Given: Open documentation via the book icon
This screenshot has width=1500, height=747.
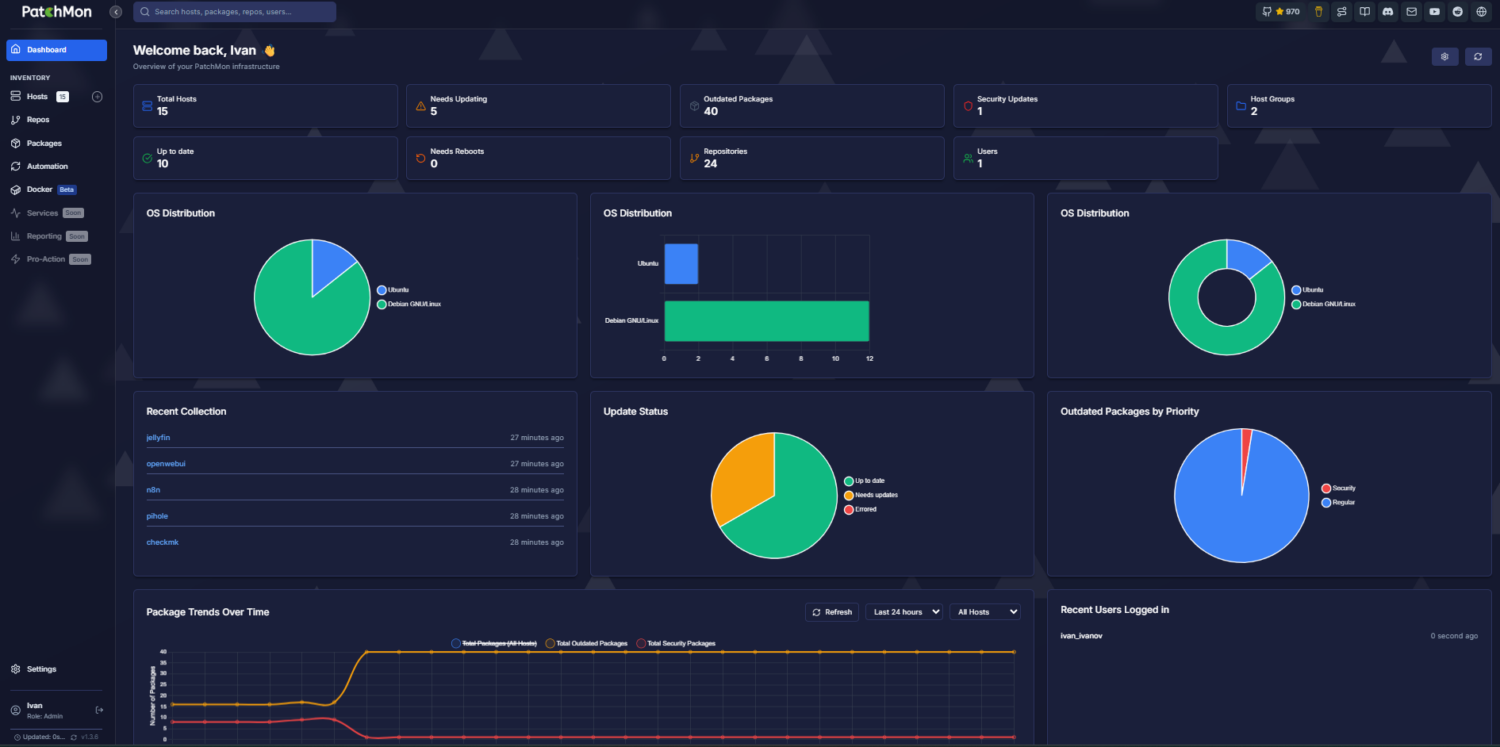Looking at the screenshot, I should coord(1365,12).
